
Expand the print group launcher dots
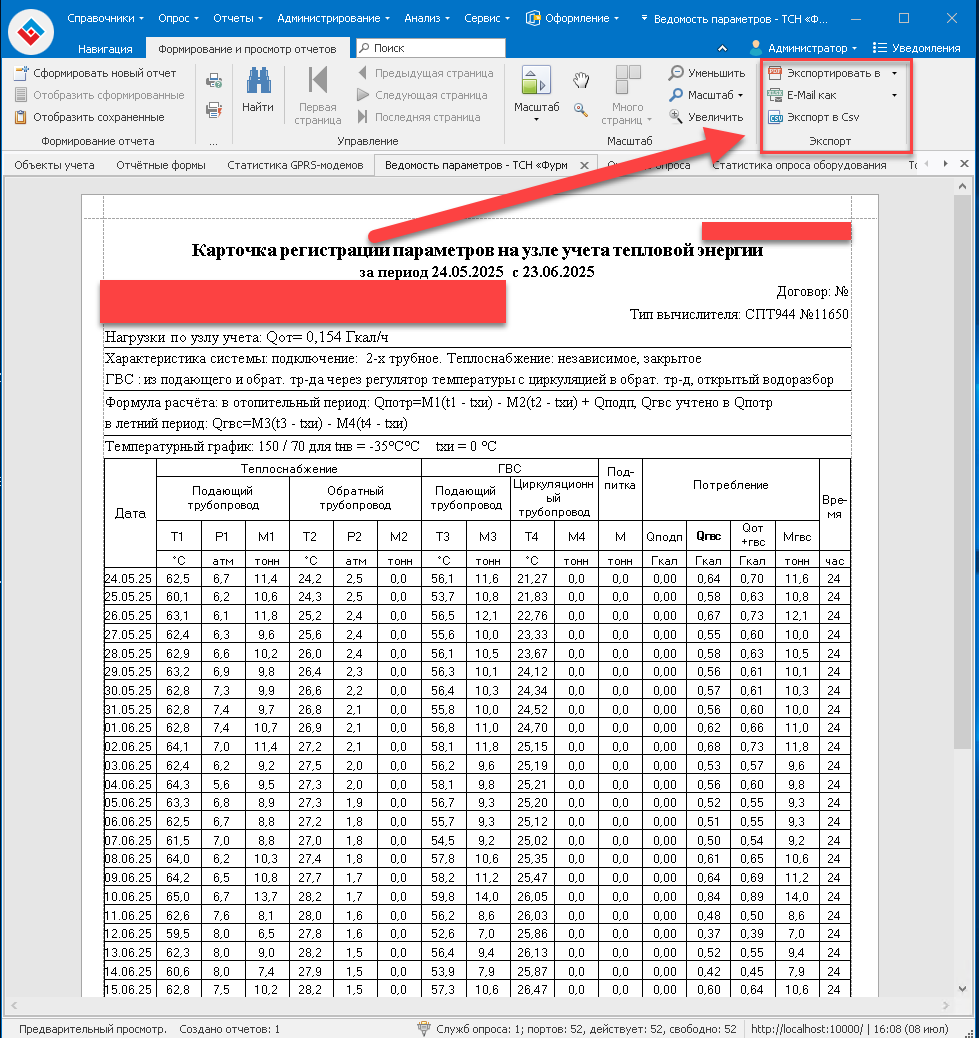(213, 141)
